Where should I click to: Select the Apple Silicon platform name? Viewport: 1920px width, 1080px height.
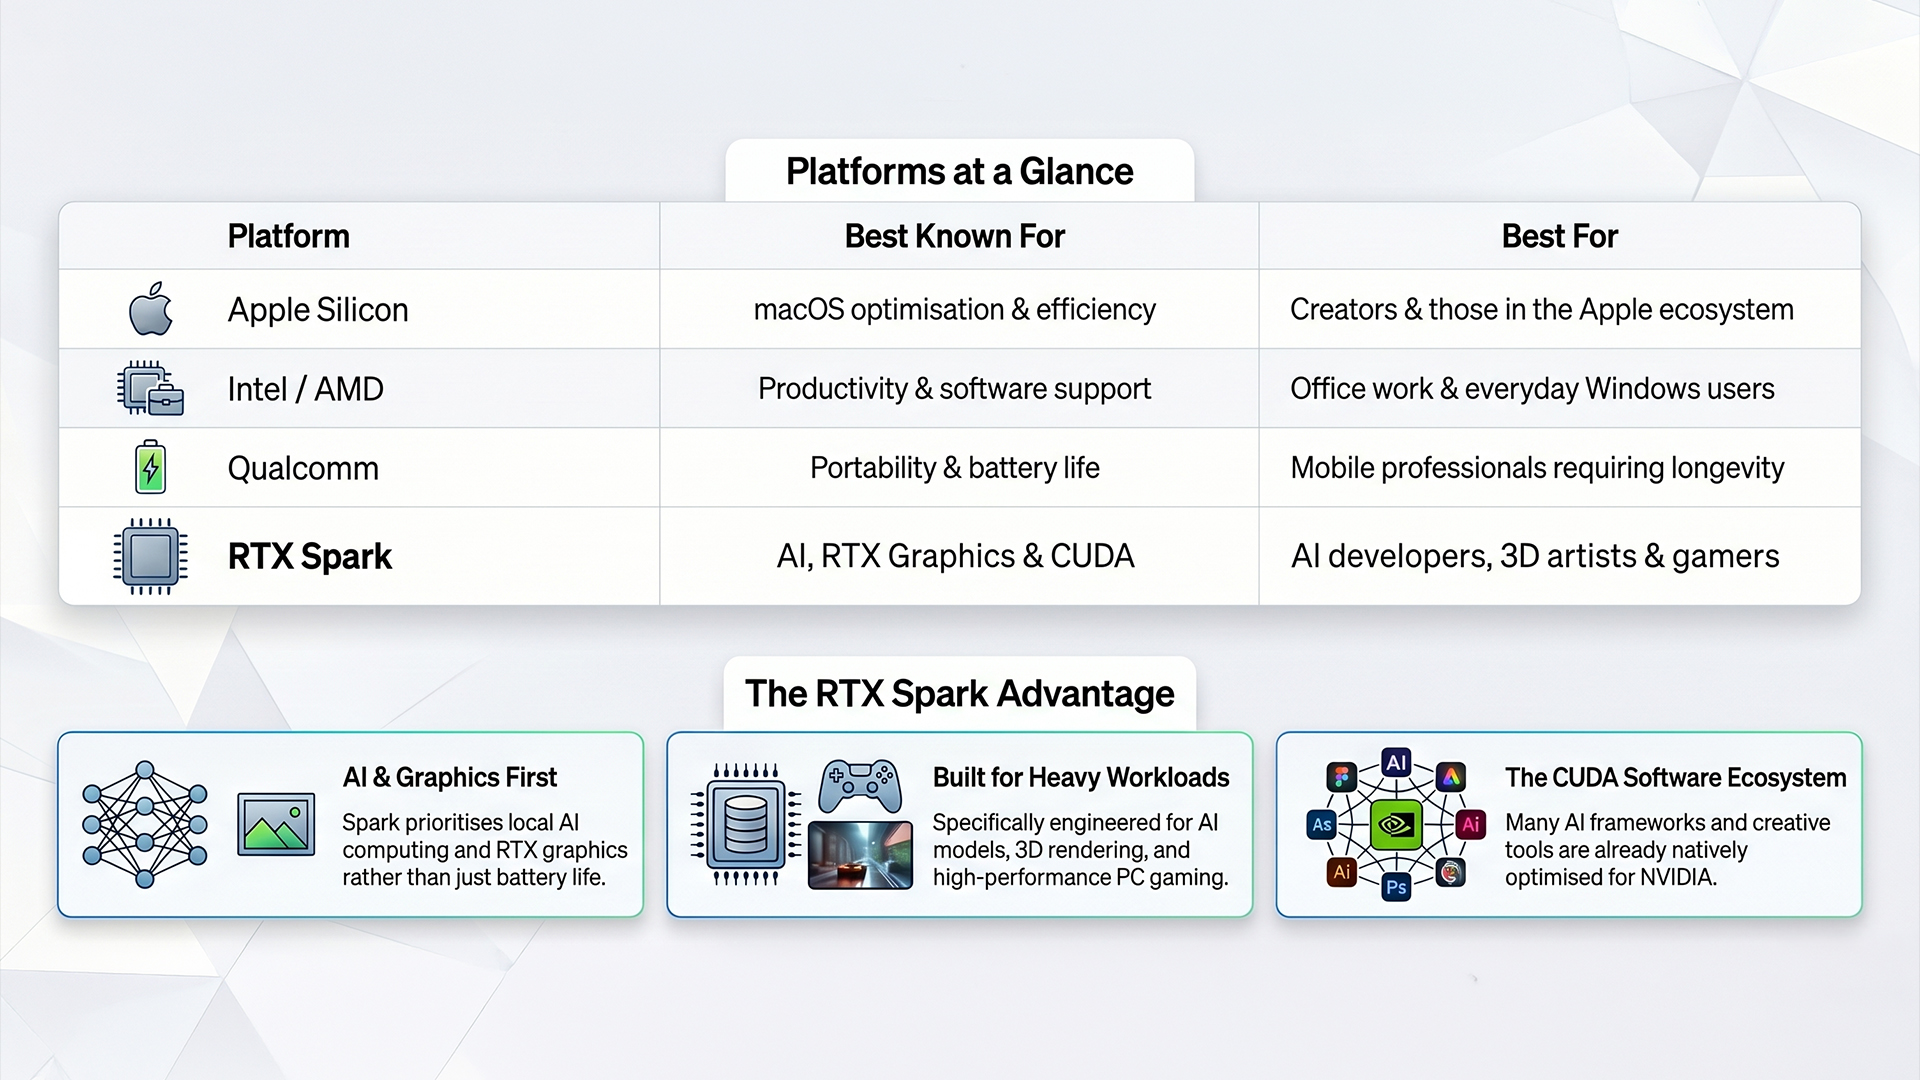(x=318, y=310)
